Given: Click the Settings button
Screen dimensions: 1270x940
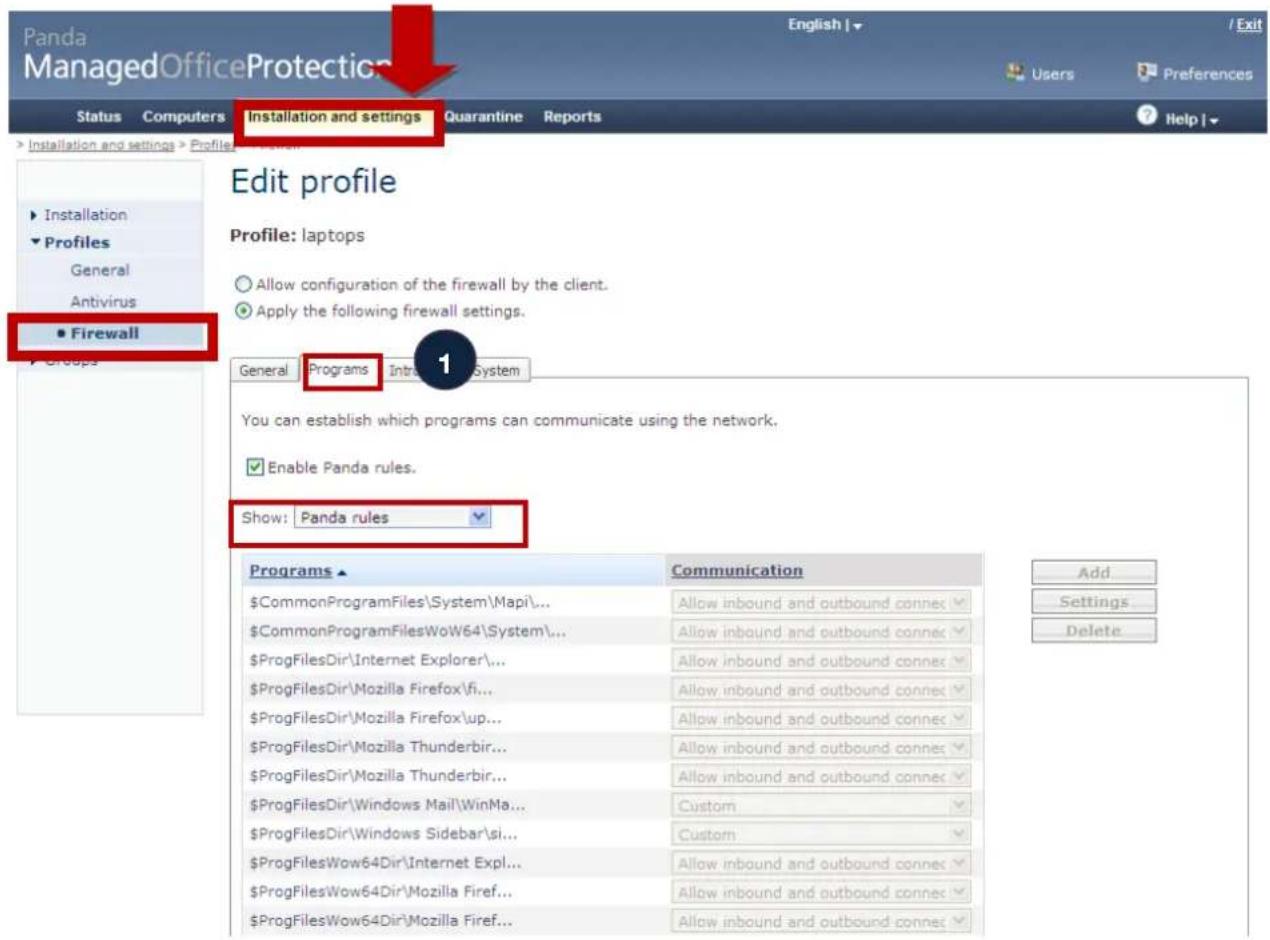Looking at the screenshot, I should click(x=1094, y=602).
